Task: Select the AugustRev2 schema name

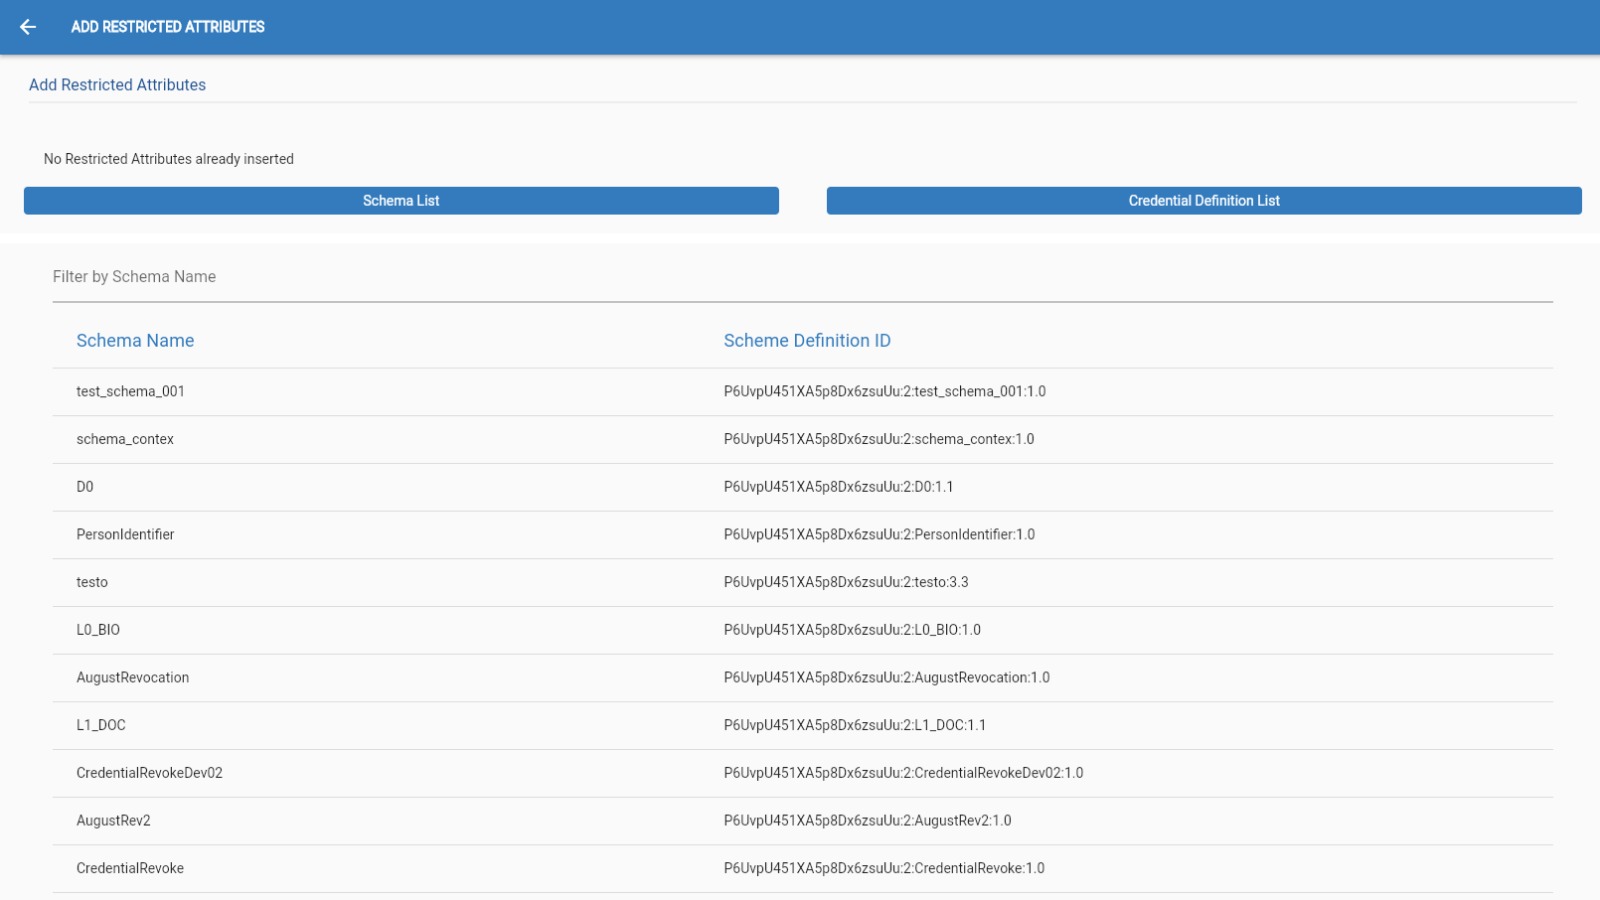Action: pos(113,821)
